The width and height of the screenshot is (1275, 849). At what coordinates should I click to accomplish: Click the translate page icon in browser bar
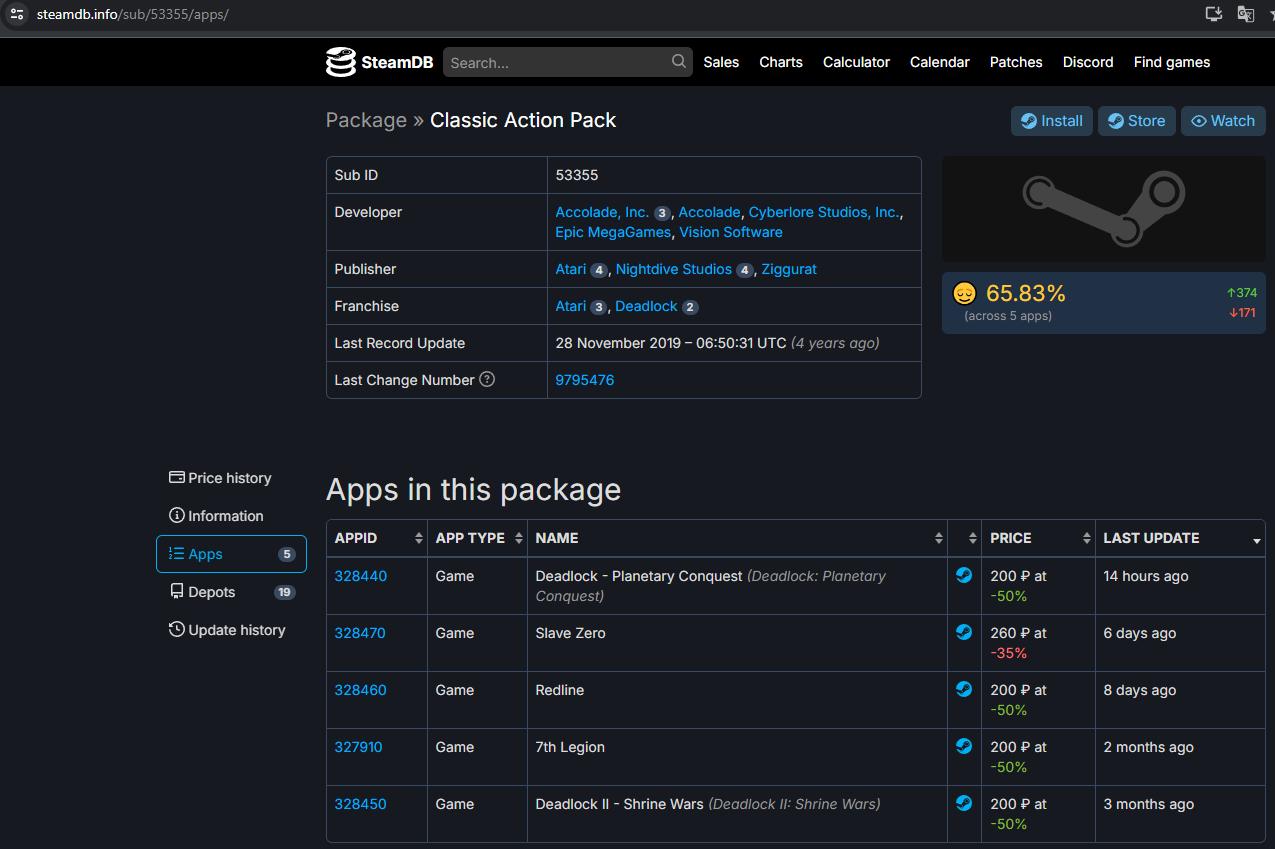[1245, 14]
